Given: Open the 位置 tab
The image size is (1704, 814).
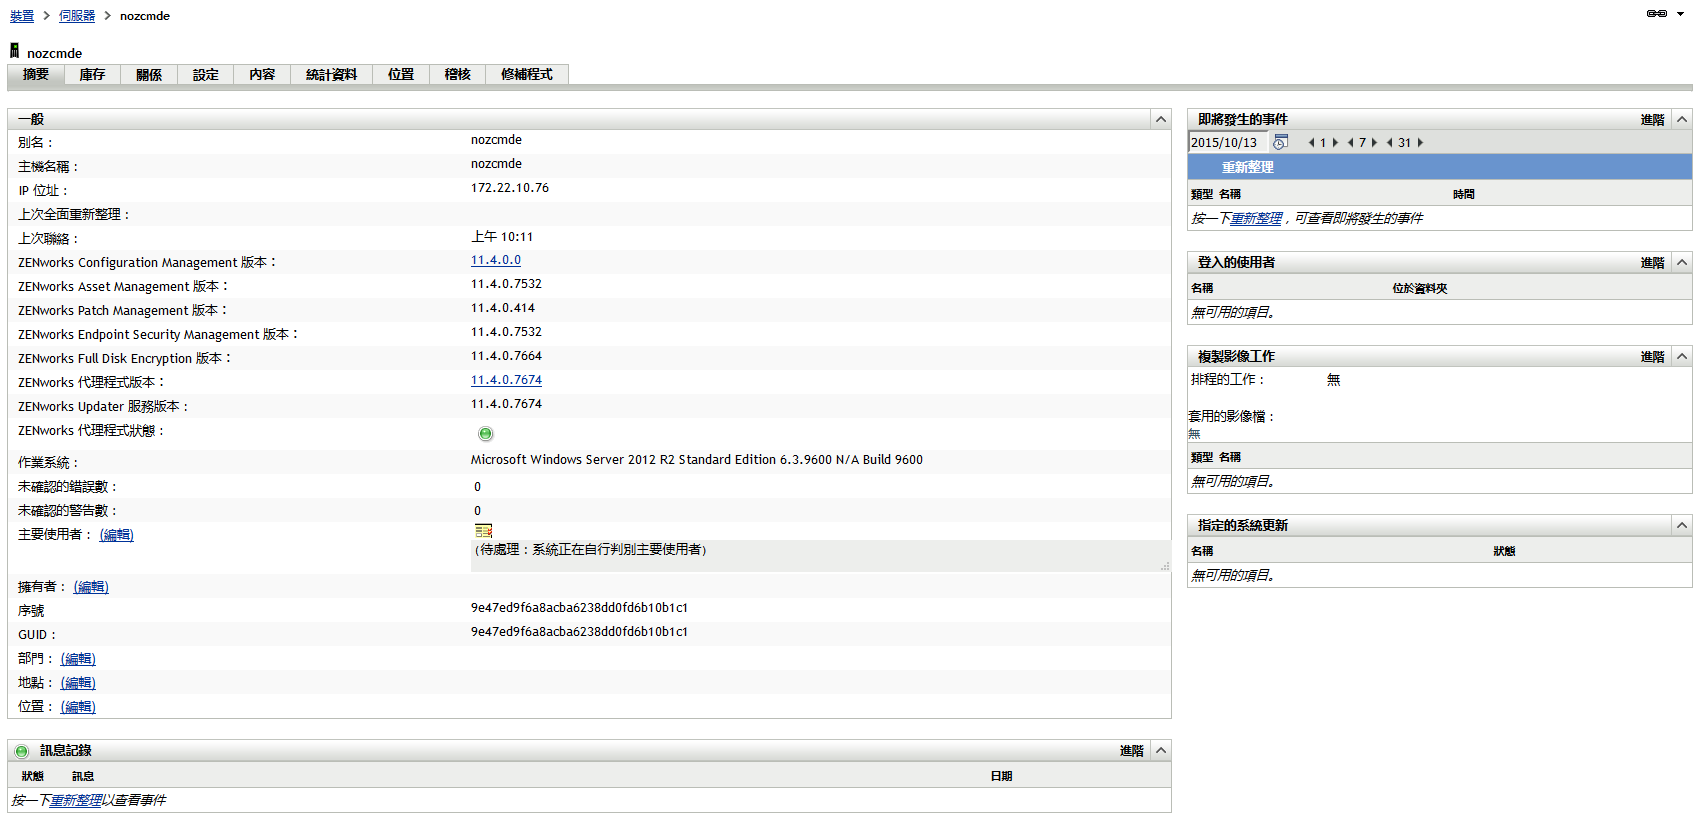Looking at the screenshot, I should point(401,75).
